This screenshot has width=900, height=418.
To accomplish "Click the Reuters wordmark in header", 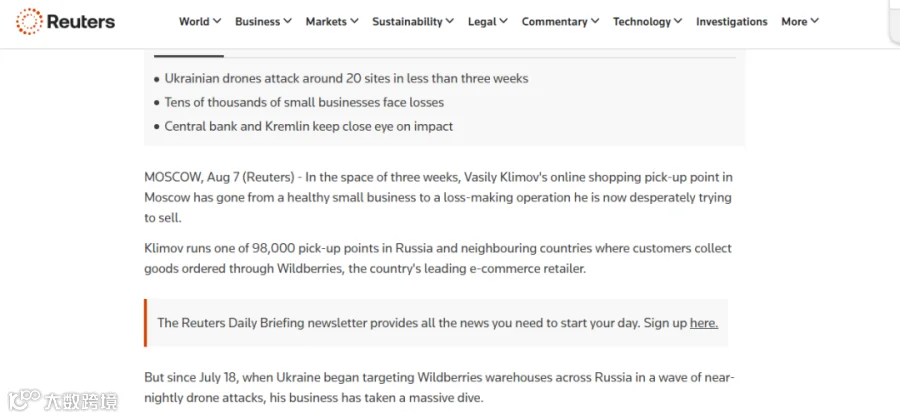I will point(81,22).
